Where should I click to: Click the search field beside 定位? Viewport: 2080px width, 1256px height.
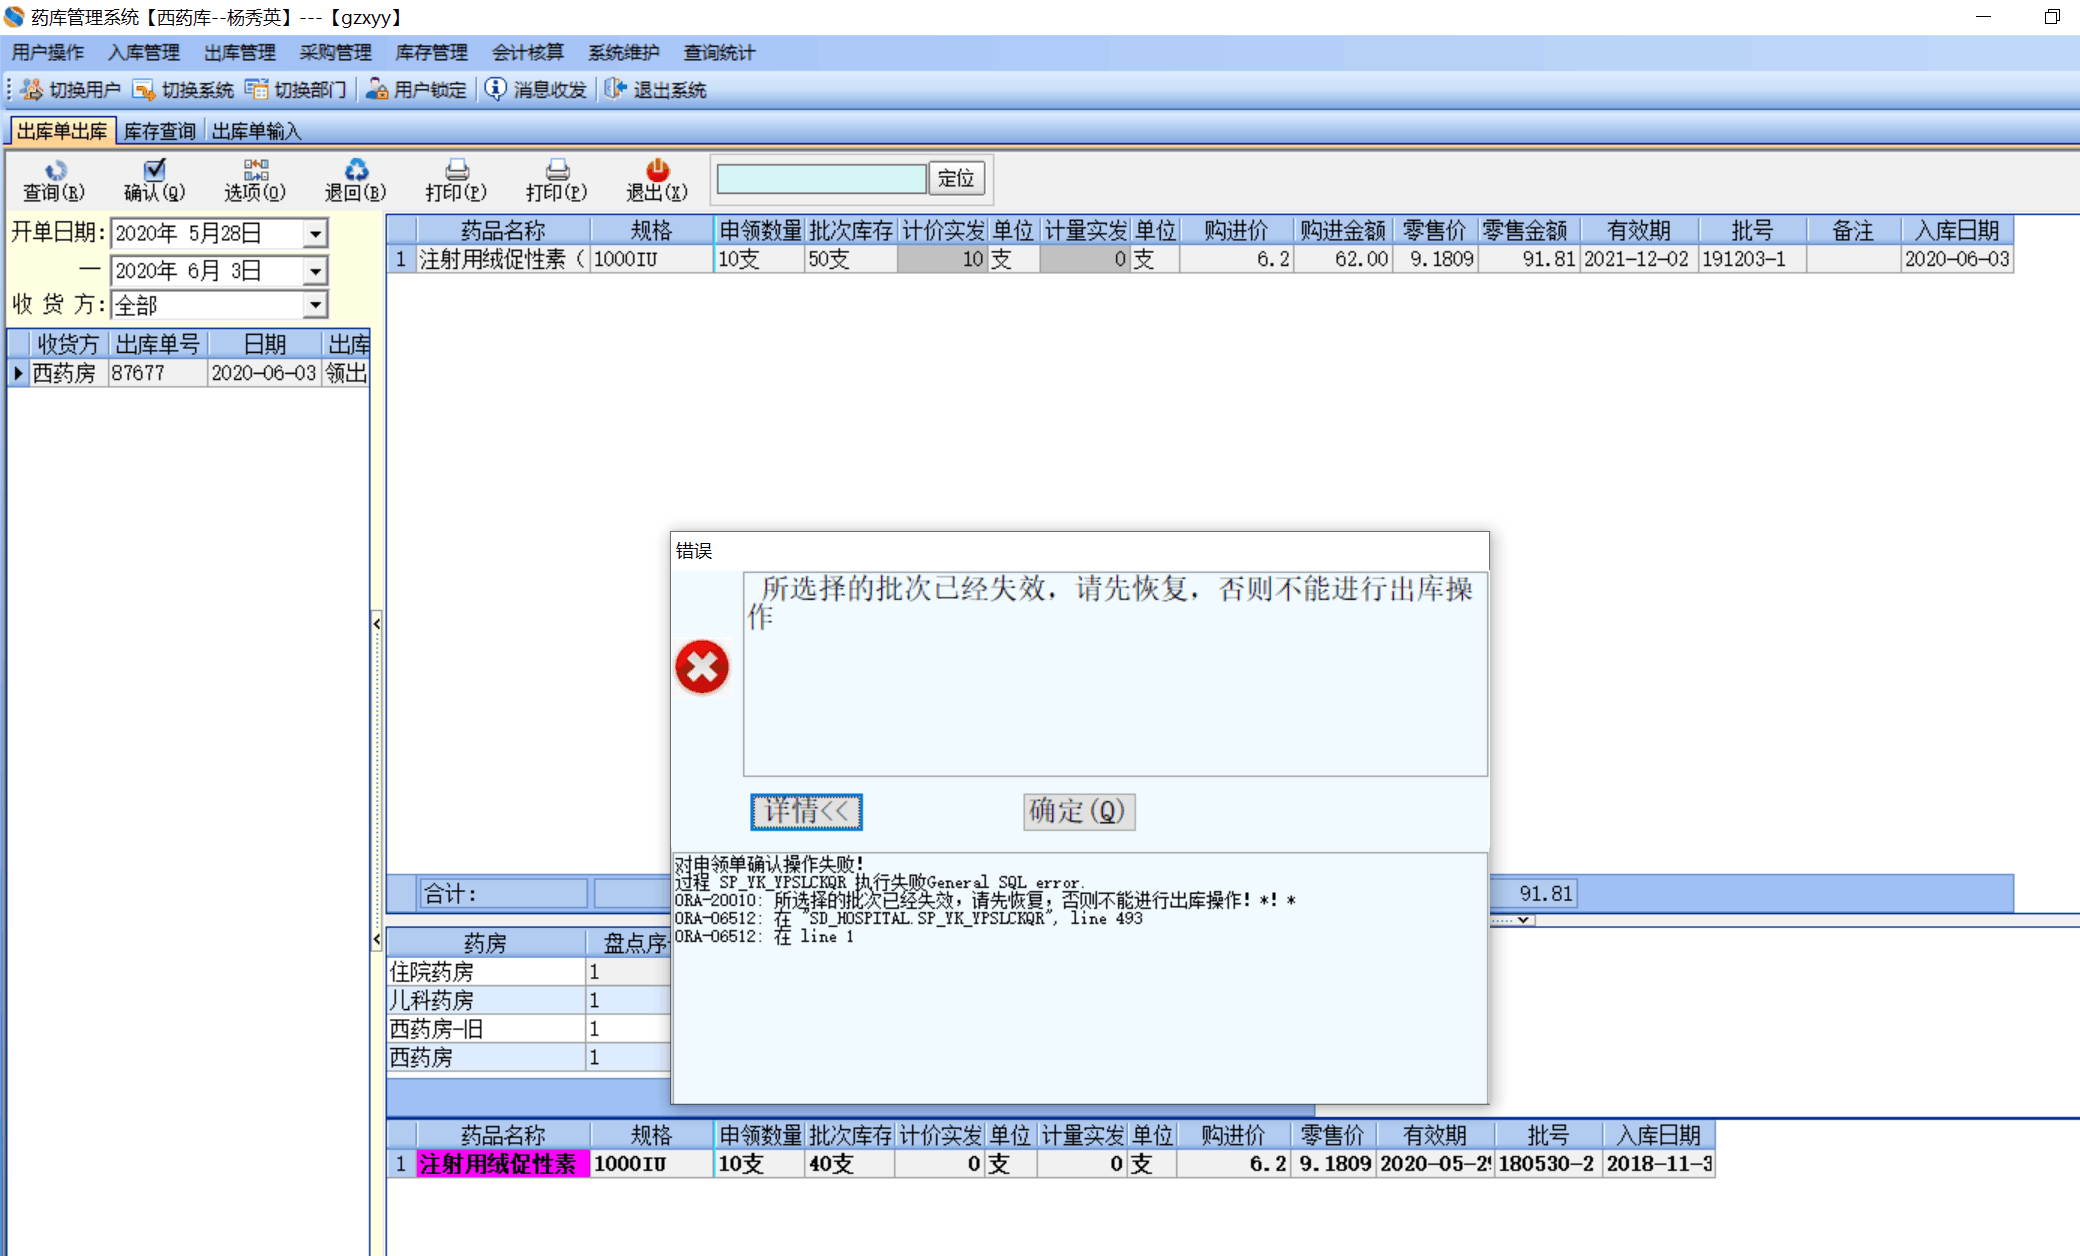point(821,179)
